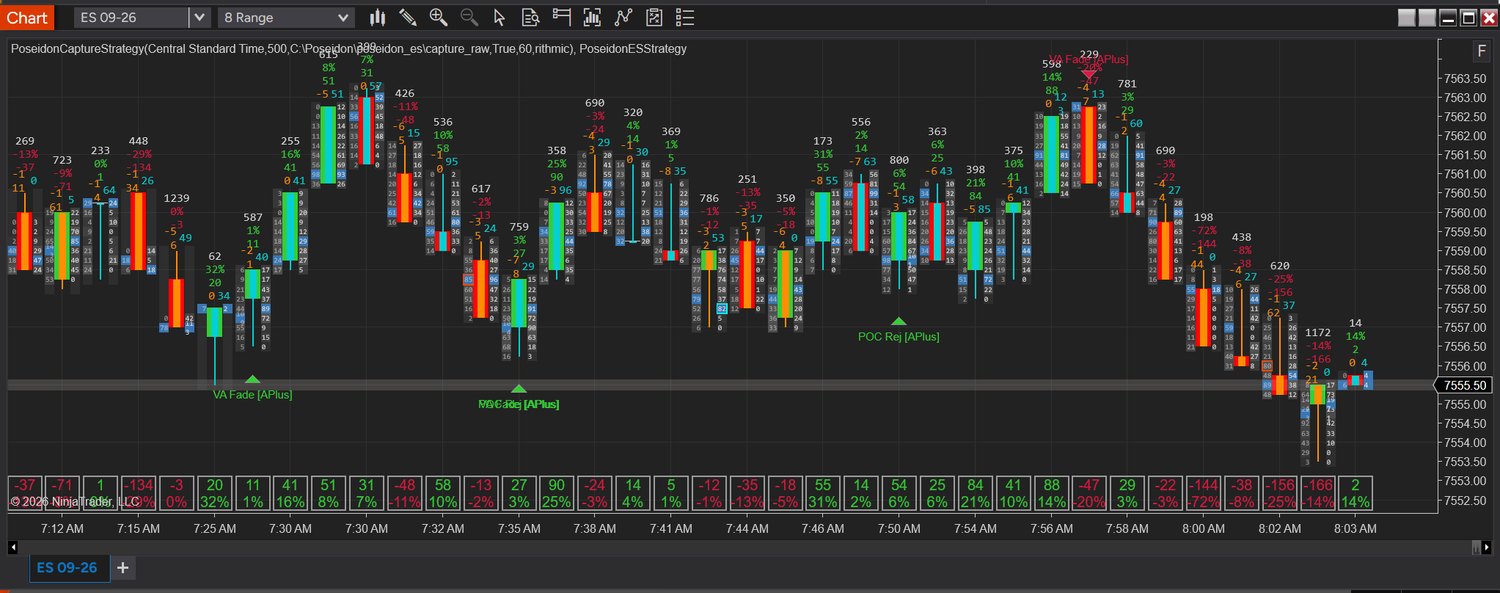
Task: Expand the ES 09-26 instrument dropdown arrow
Action: point(199,17)
